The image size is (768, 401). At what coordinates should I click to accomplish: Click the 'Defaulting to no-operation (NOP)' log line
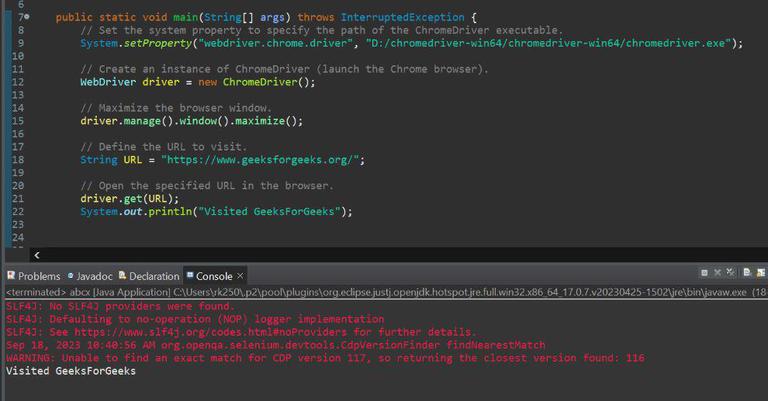click(195, 319)
